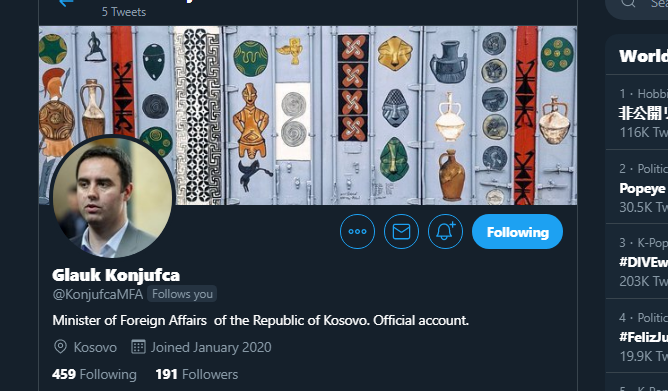Toggle the Following button
This screenshot has height=391, width=668.
(x=518, y=232)
